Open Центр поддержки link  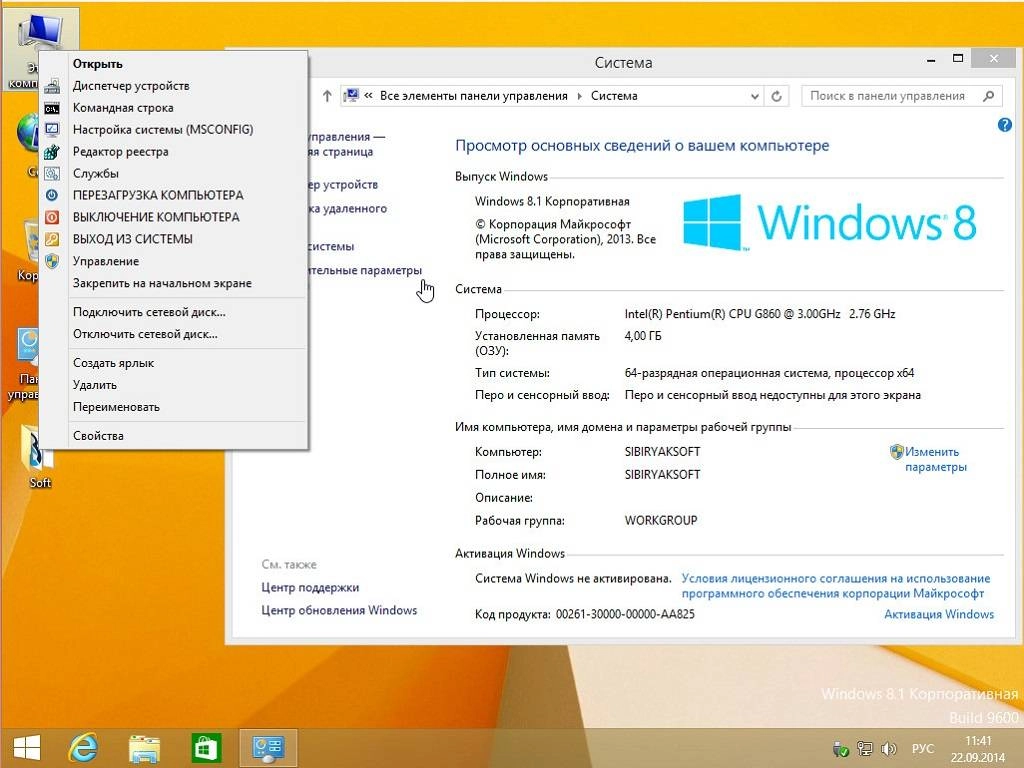[310, 587]
